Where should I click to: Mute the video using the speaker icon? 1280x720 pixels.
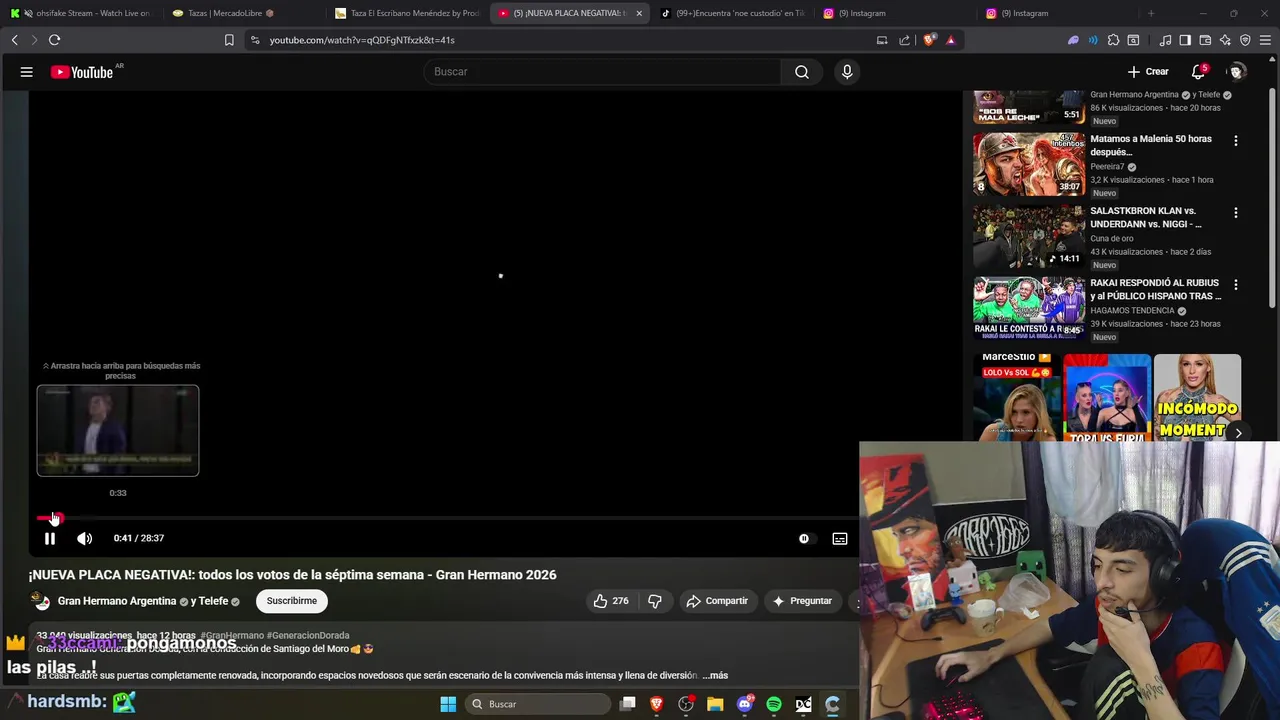(x=85, y=538)
